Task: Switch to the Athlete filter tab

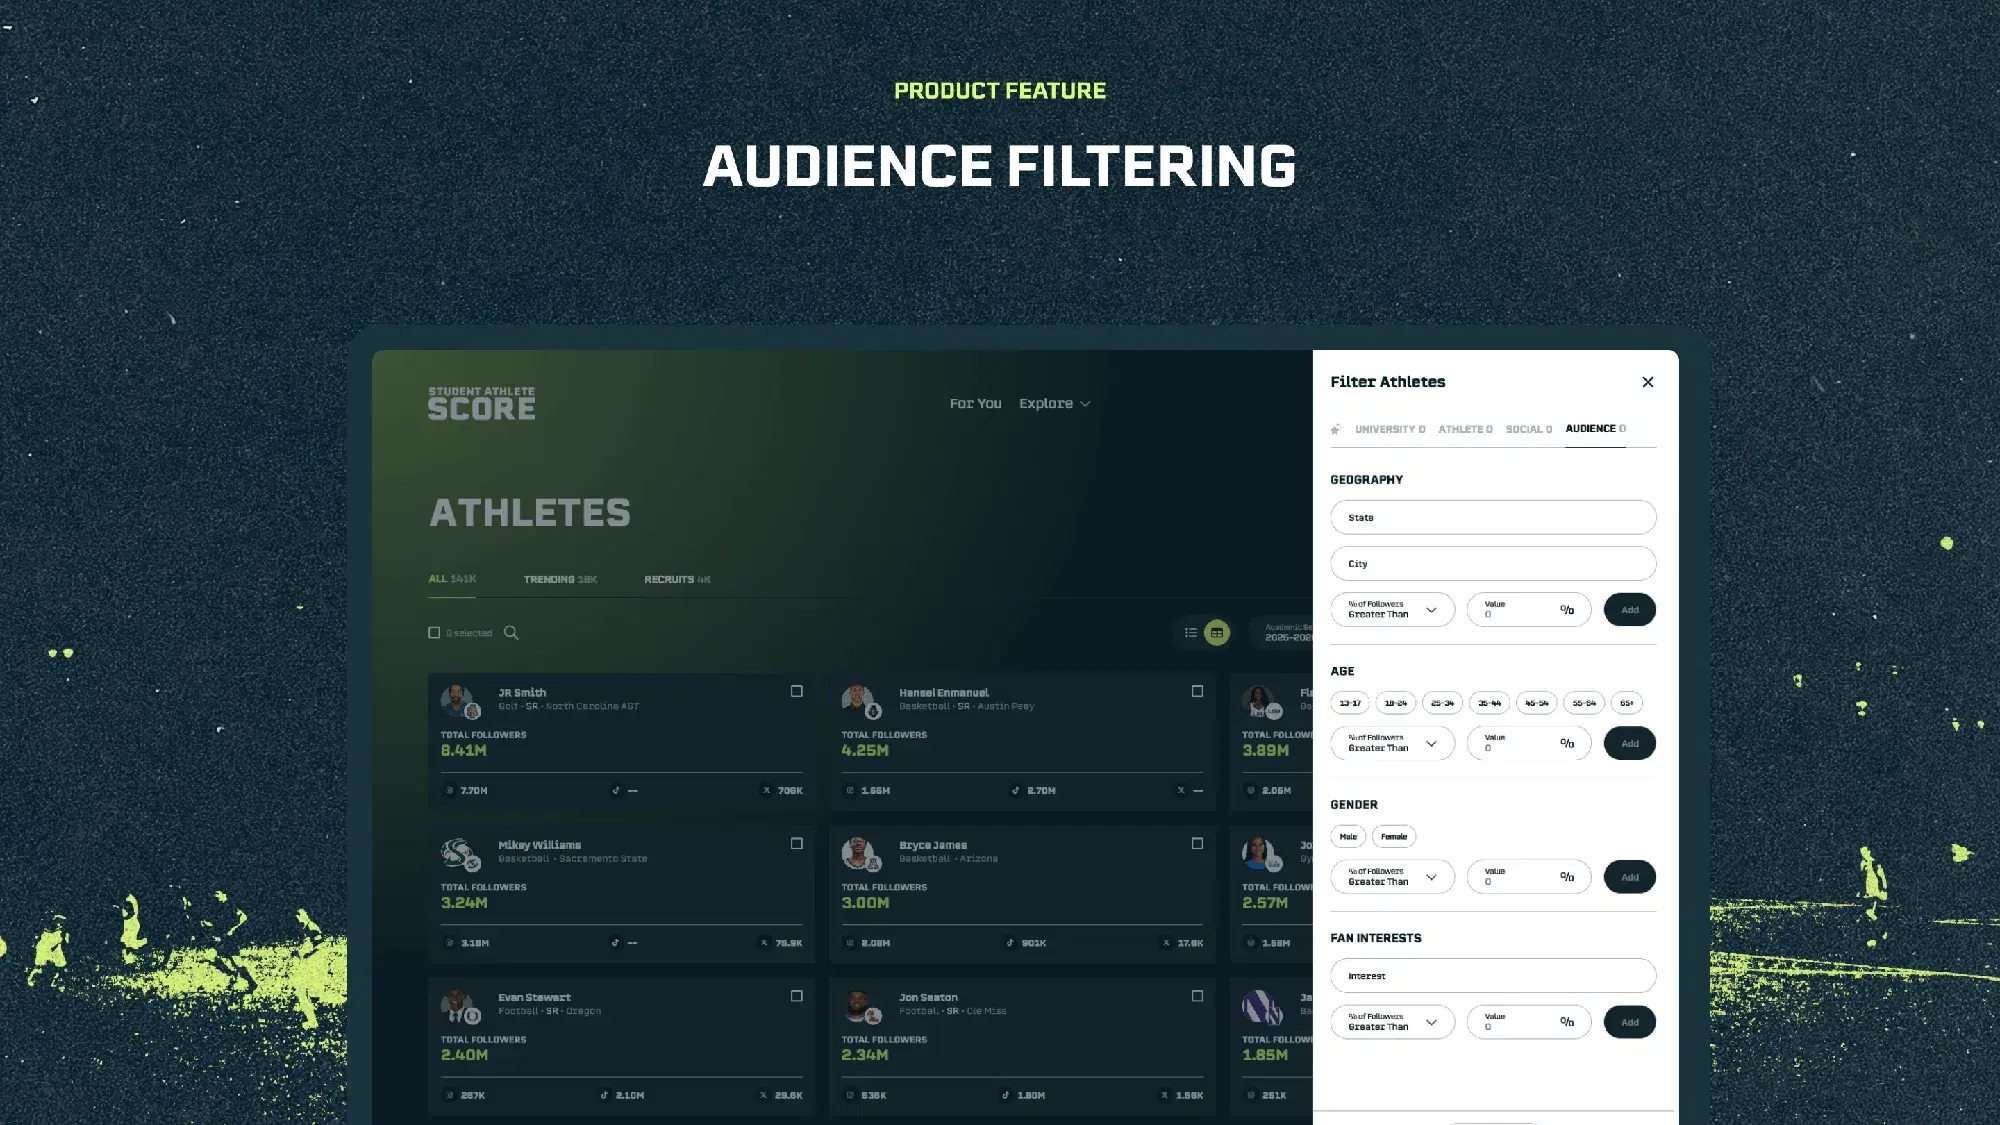Action: click(x=1465, y=429)
